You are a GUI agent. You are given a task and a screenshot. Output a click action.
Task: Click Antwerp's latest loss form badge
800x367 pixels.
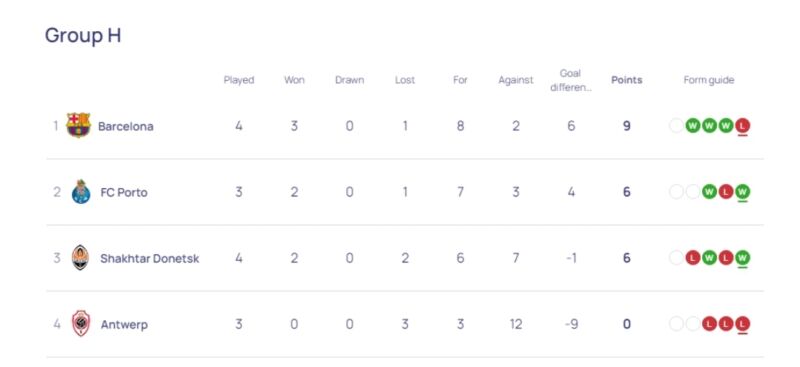[743, 324]
